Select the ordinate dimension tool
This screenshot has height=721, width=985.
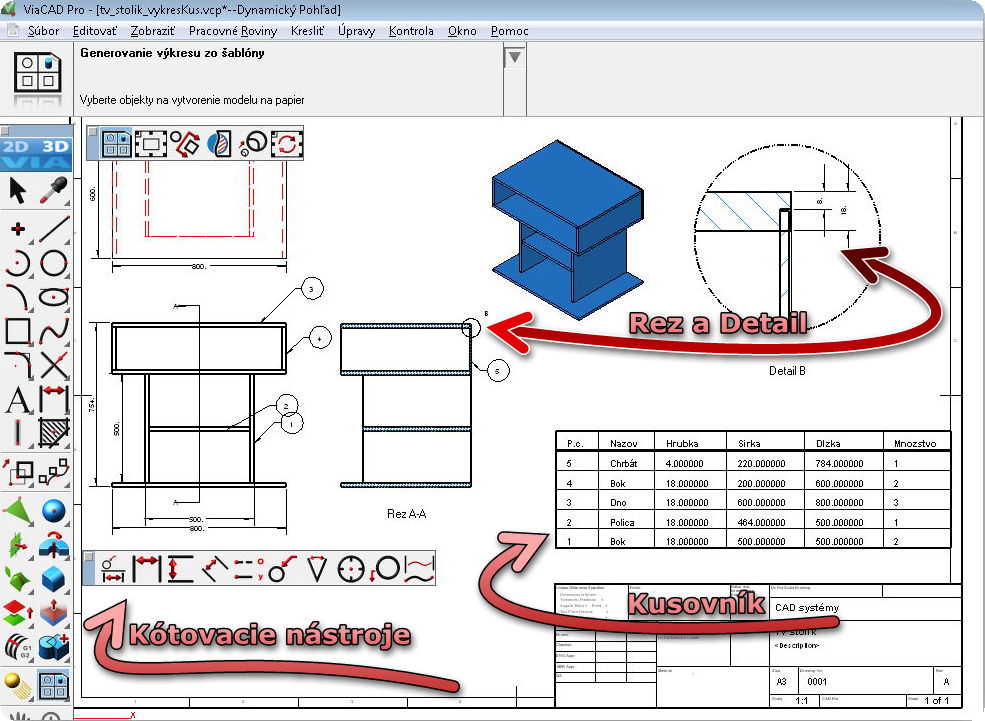coord(249,568)
